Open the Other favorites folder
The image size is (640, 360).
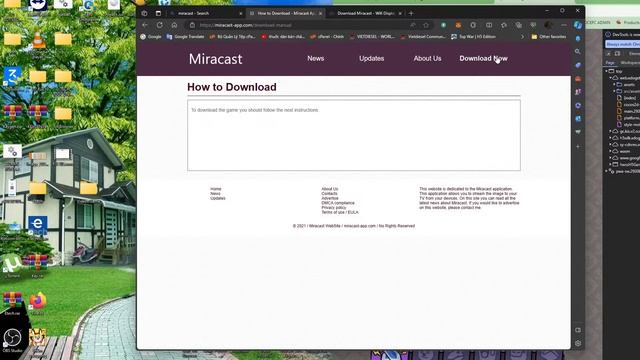pos(549,37)
